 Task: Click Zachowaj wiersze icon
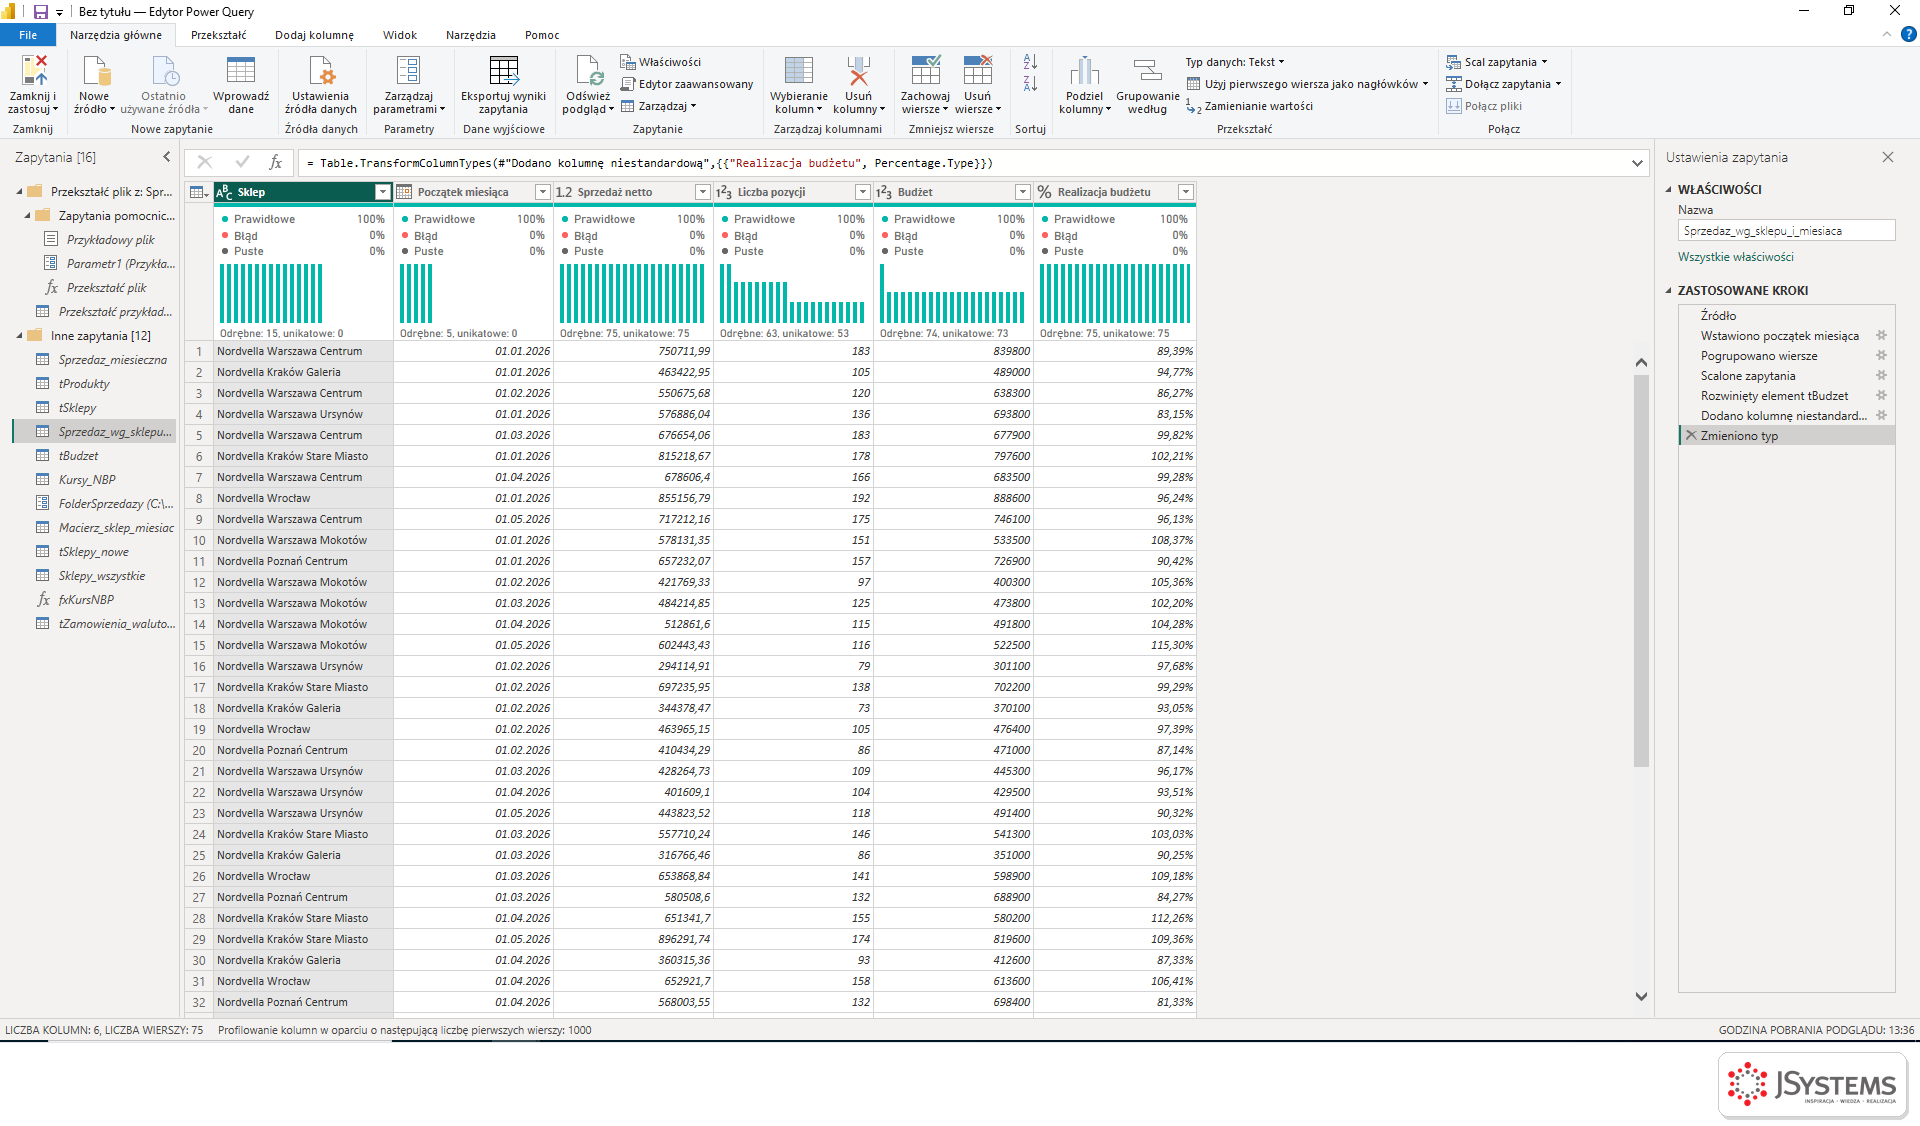925,71
